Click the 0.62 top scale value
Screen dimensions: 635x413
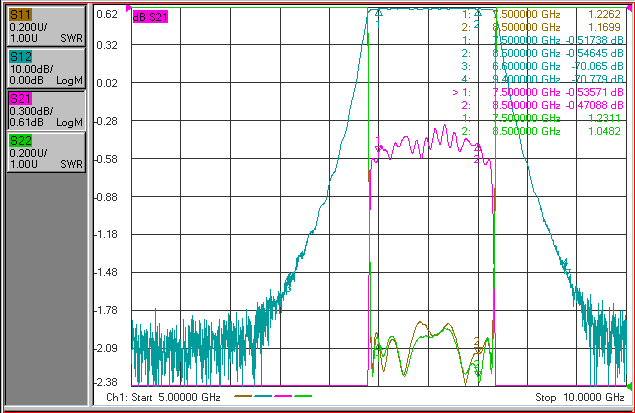click(x=107, y=14)
